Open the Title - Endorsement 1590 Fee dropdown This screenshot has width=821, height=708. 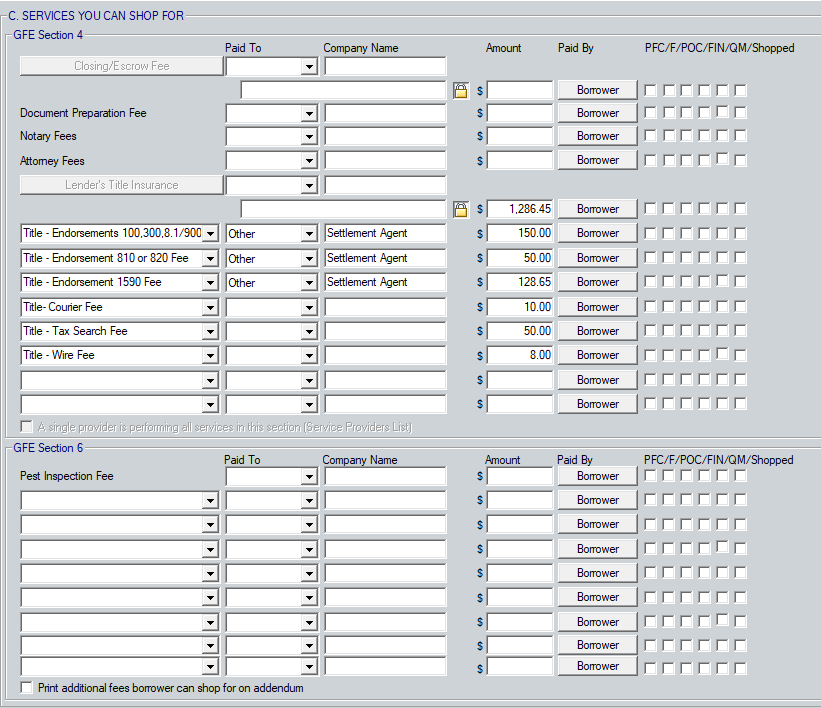[210, 283]
